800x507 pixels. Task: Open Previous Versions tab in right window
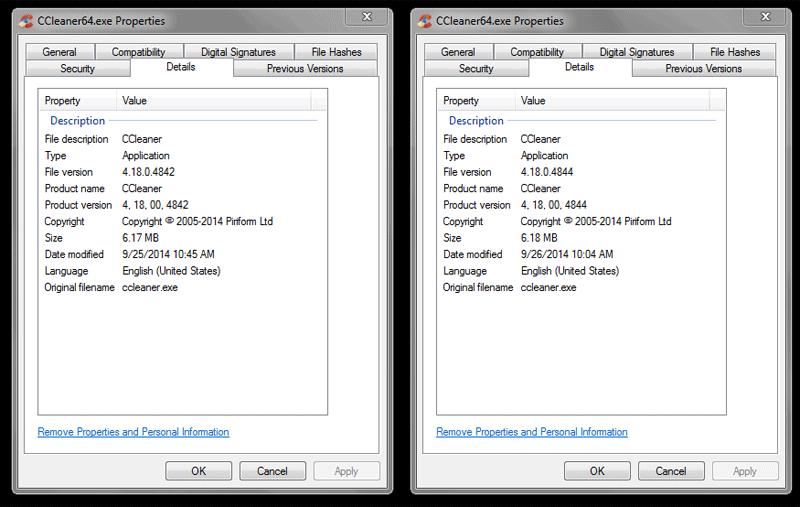point(704,68)
